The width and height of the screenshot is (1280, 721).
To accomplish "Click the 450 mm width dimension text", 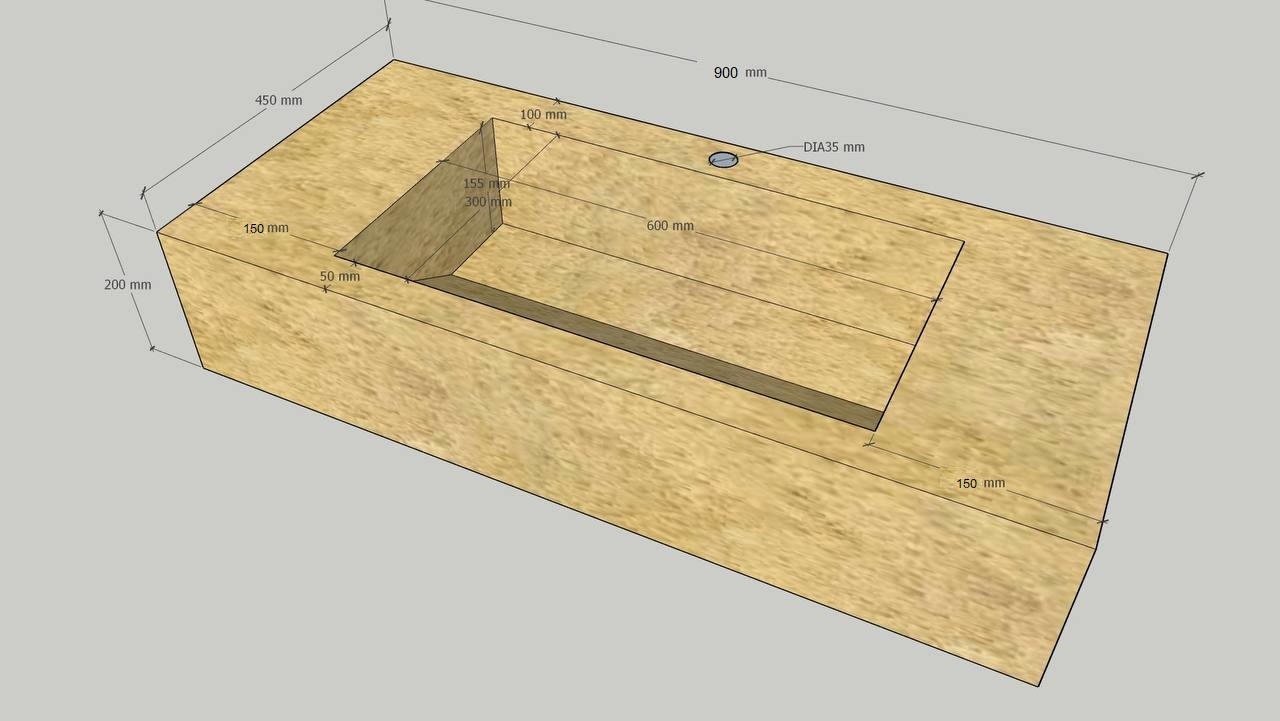I will pyautogui.click(x=278, y=100).
